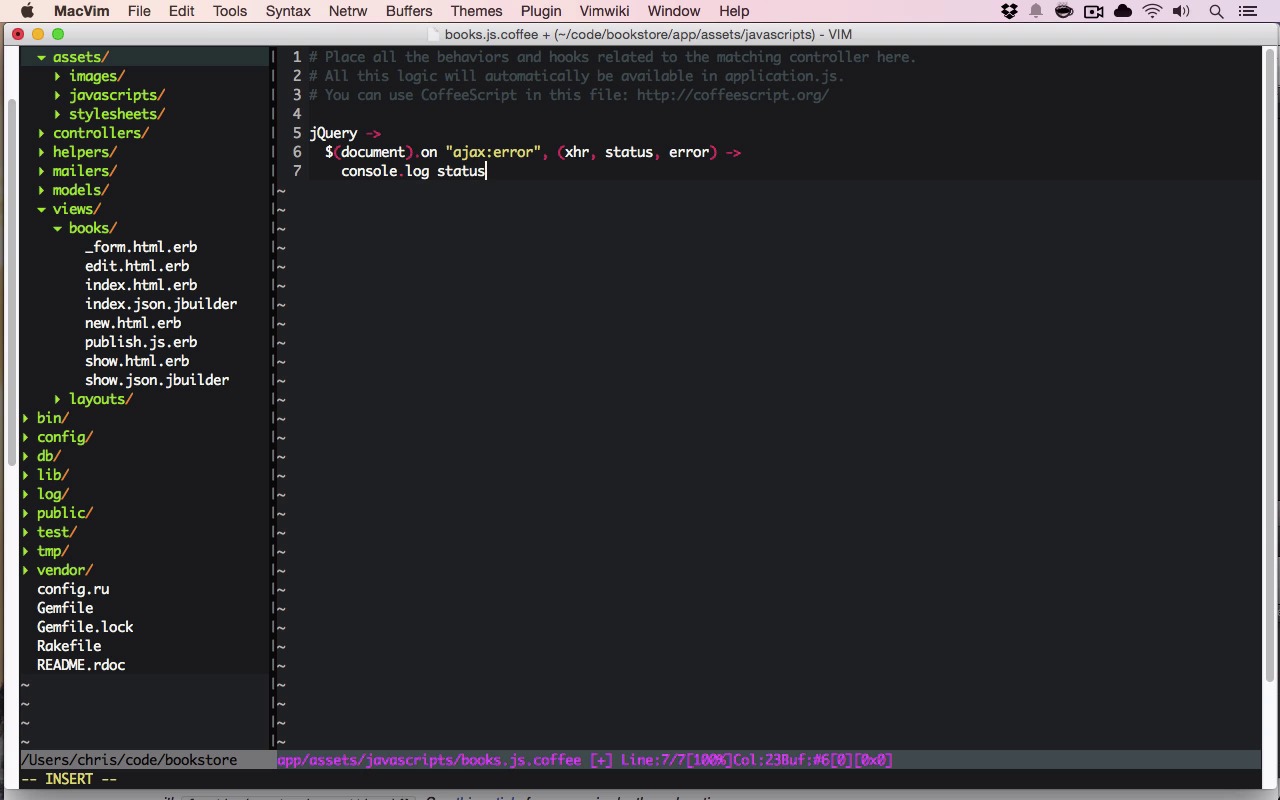Click the jQuery line in the editor

[x=345, y=133]
